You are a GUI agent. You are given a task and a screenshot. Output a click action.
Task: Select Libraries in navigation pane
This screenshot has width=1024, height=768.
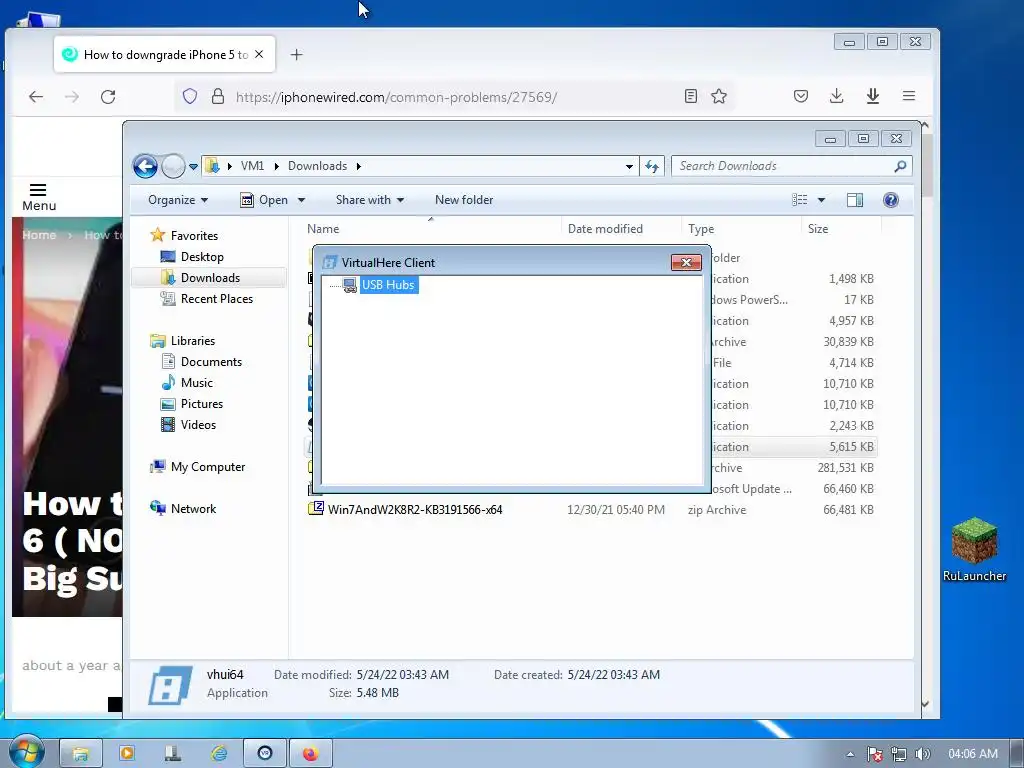pos(193,341)
